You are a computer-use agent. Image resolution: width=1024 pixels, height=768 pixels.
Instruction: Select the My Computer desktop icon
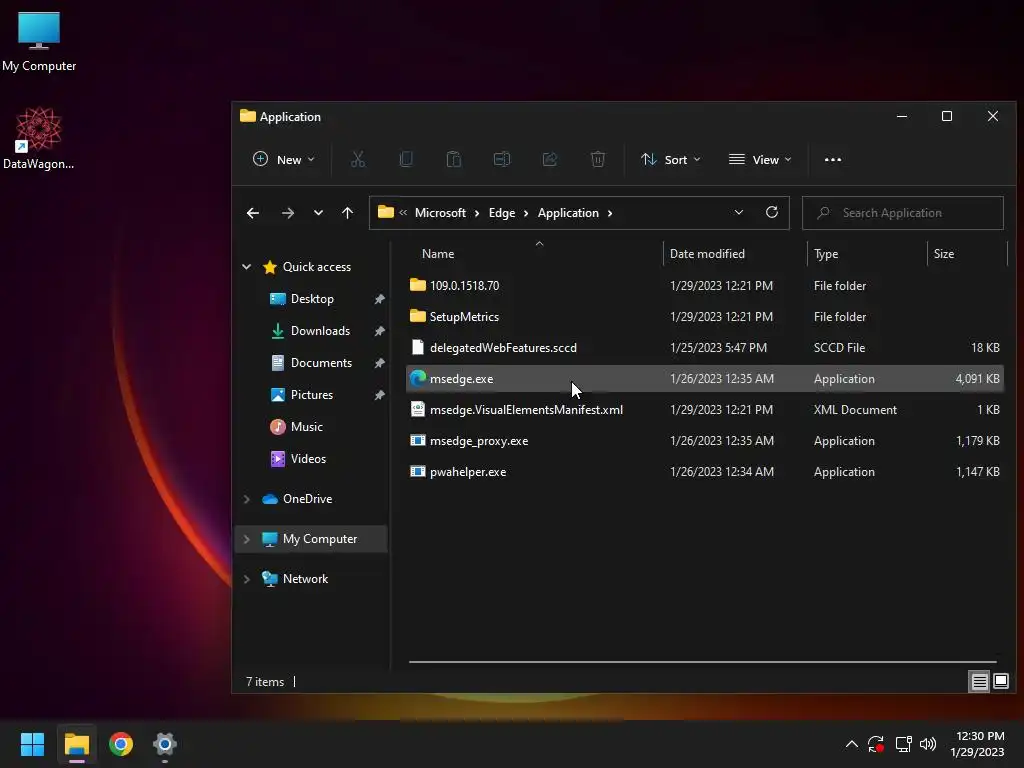tap(39, 42)
